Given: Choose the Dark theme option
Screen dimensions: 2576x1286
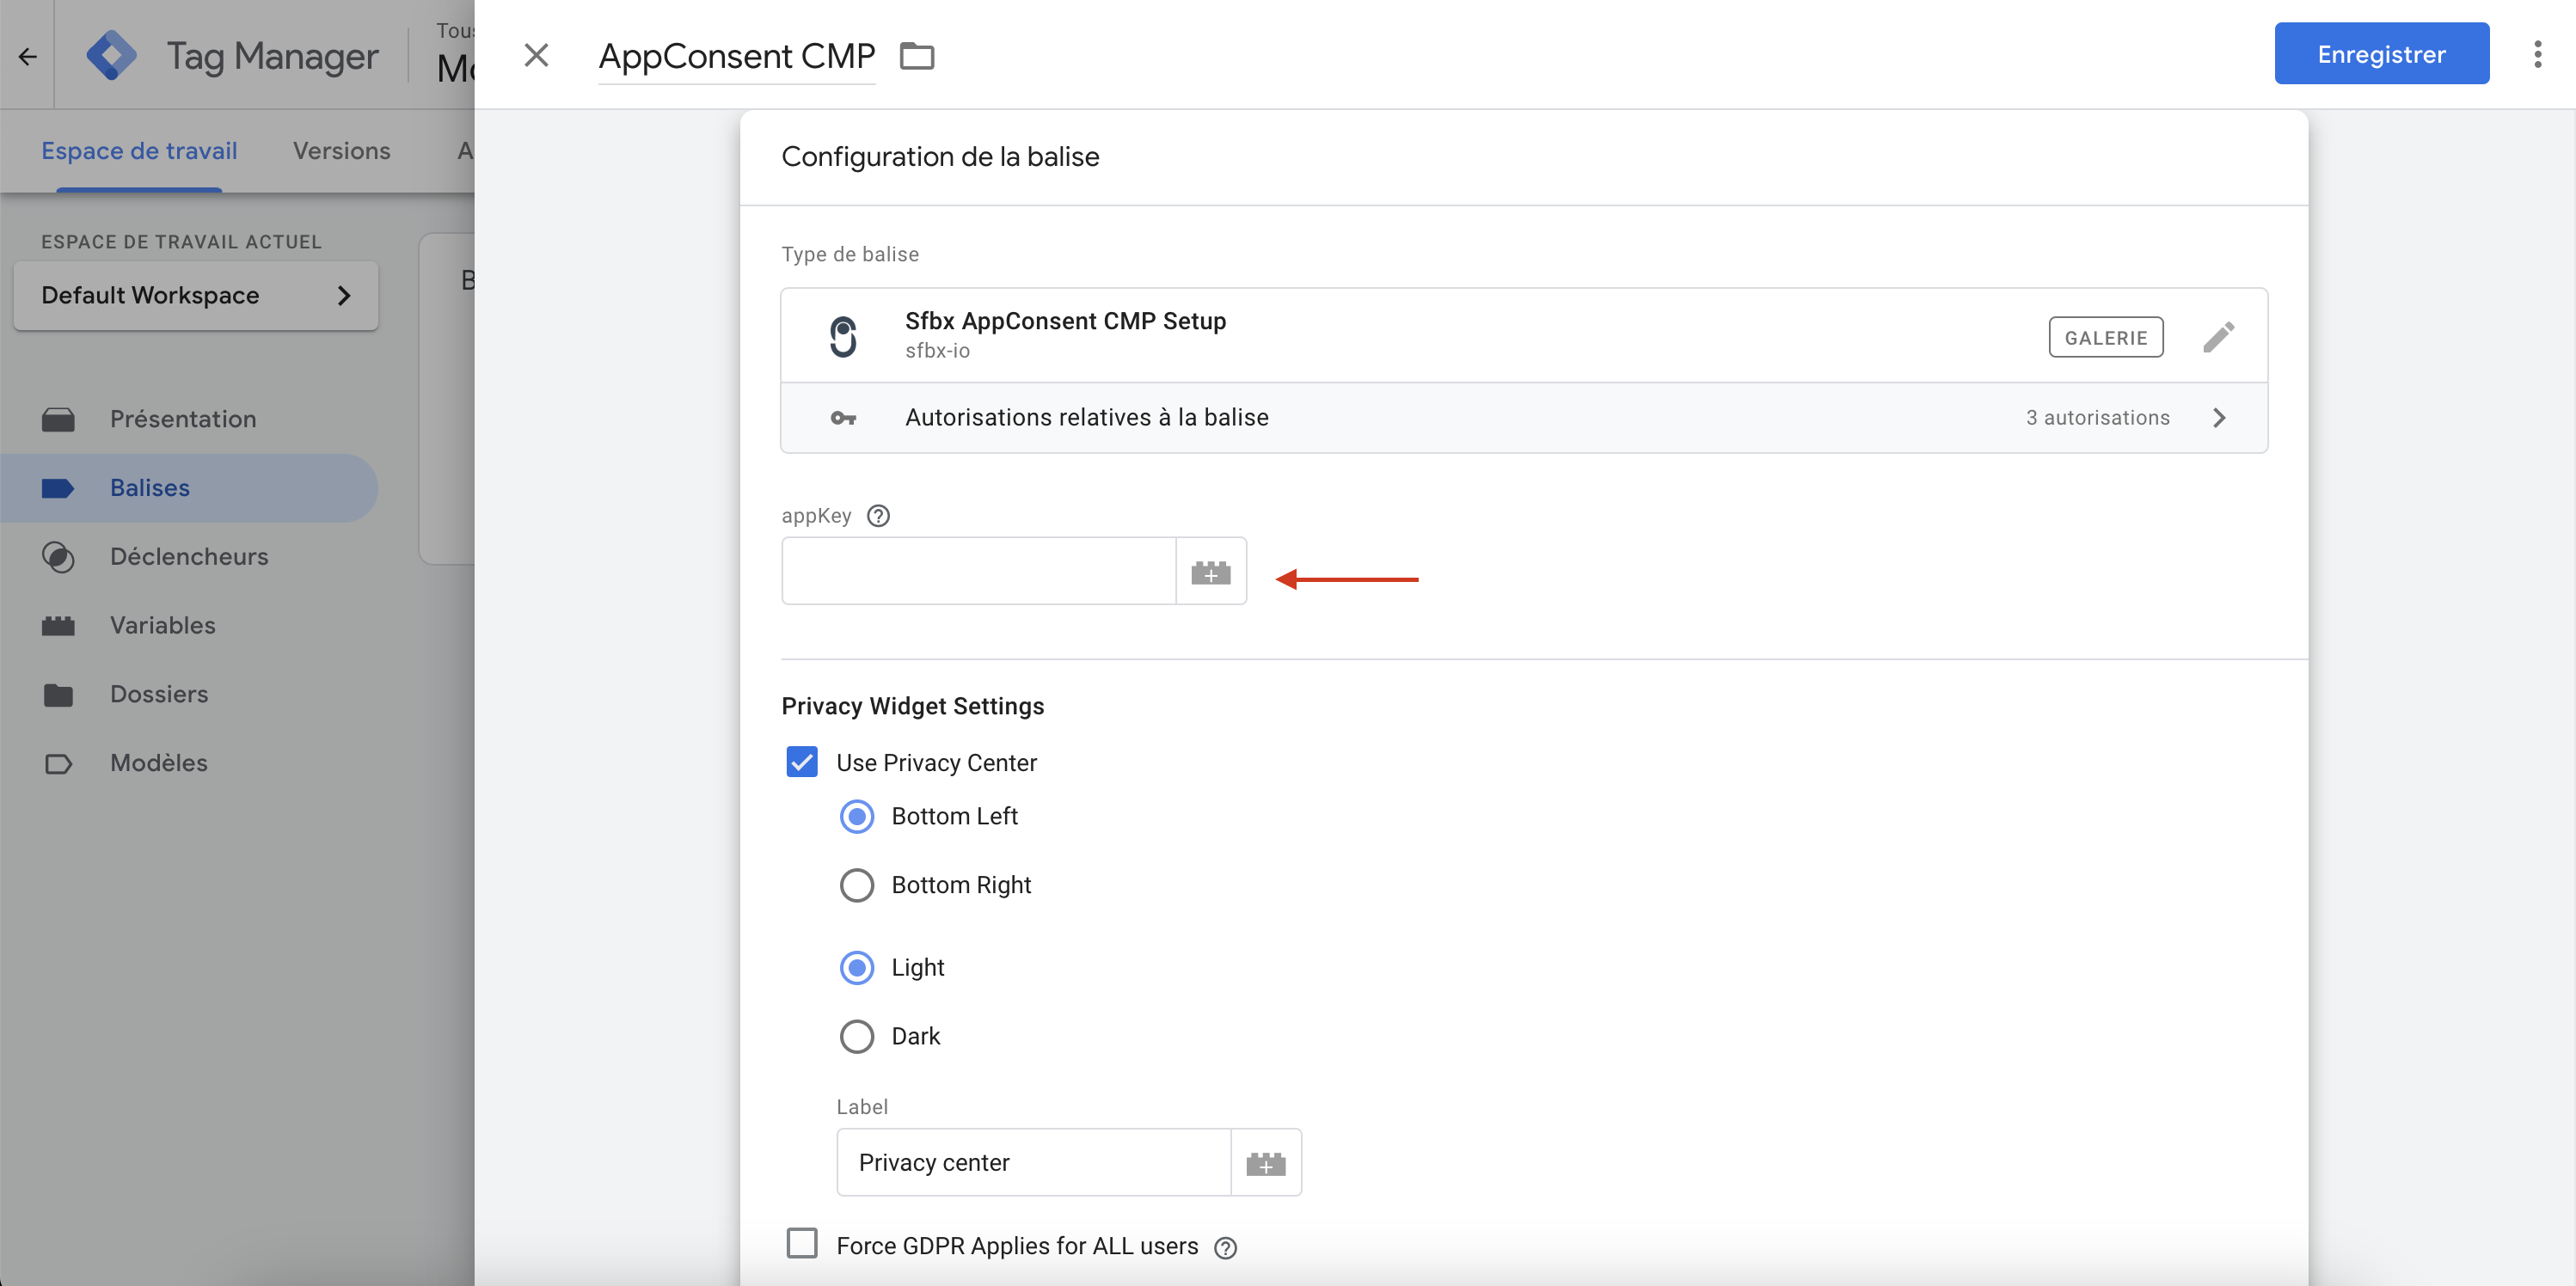Looking at the screenshot, I should point(856,1036).
